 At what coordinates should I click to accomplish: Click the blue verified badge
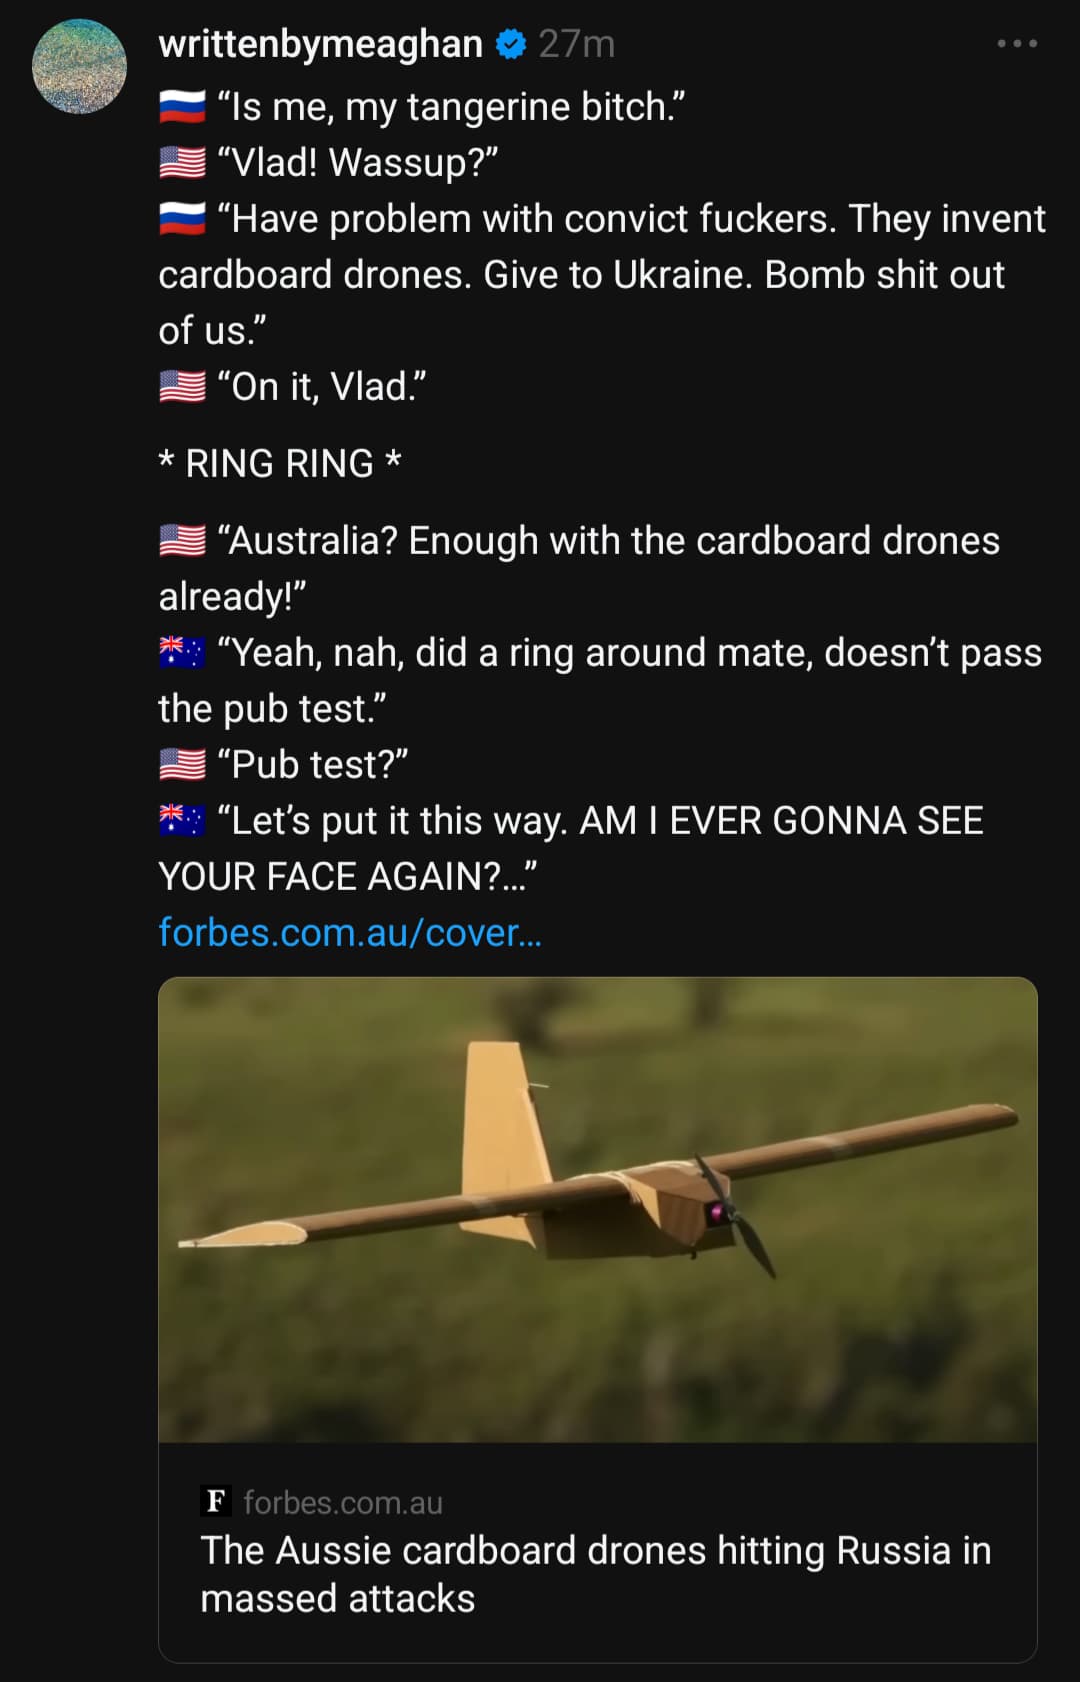(x=511, y=44)
